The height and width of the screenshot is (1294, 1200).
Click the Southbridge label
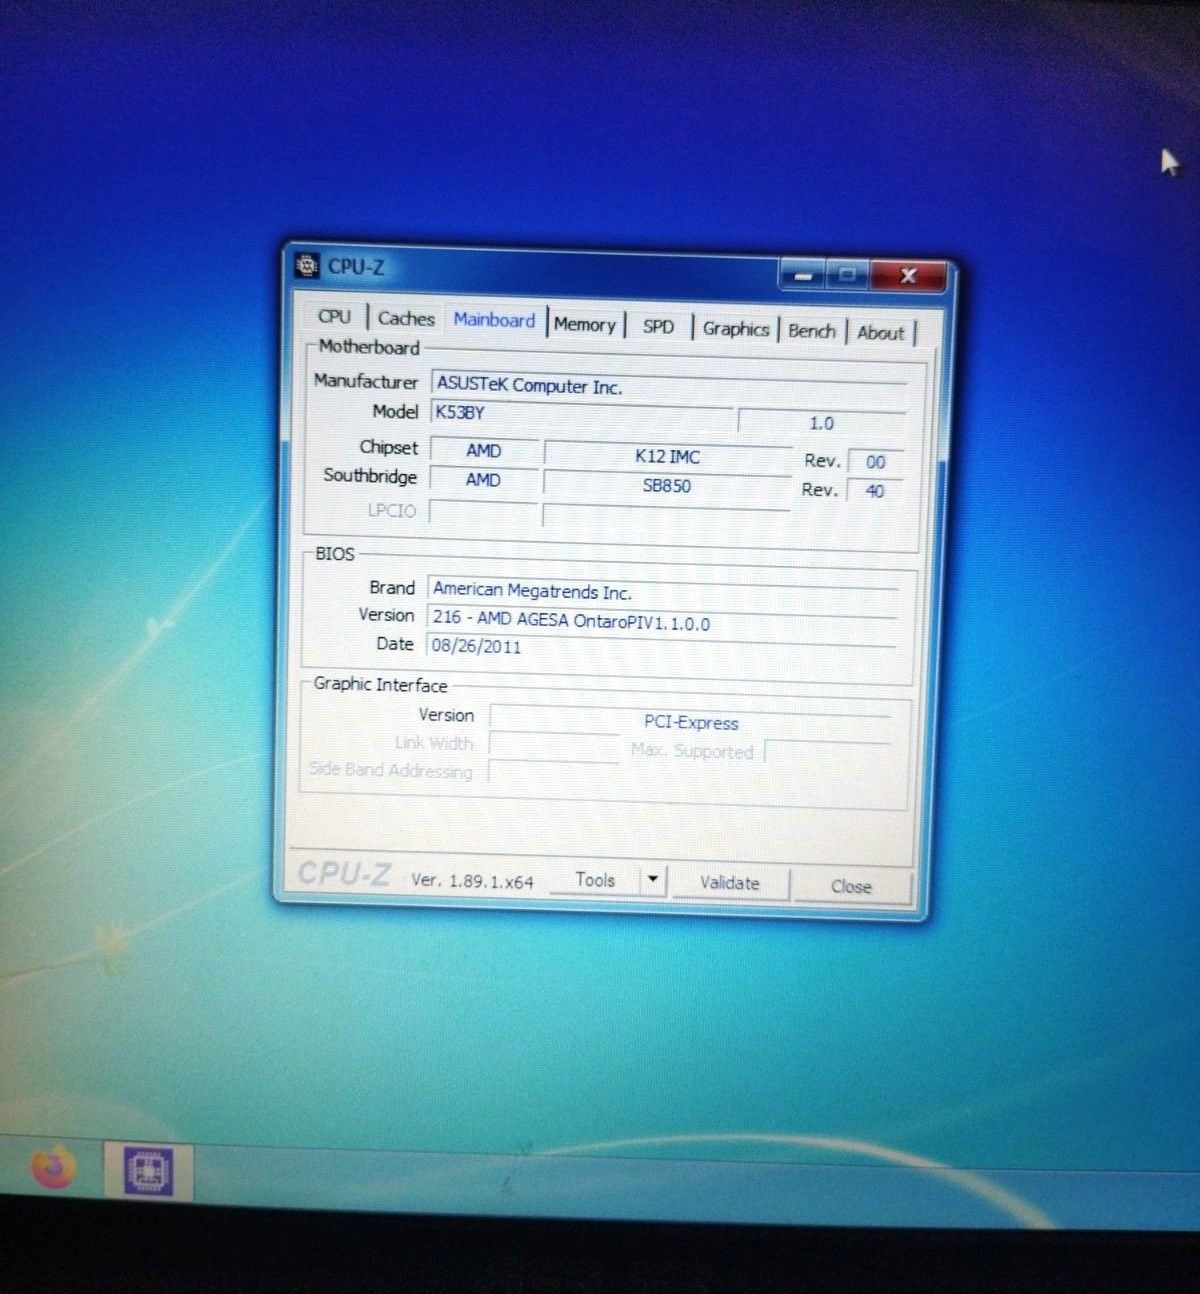click(x=370, y=476)
